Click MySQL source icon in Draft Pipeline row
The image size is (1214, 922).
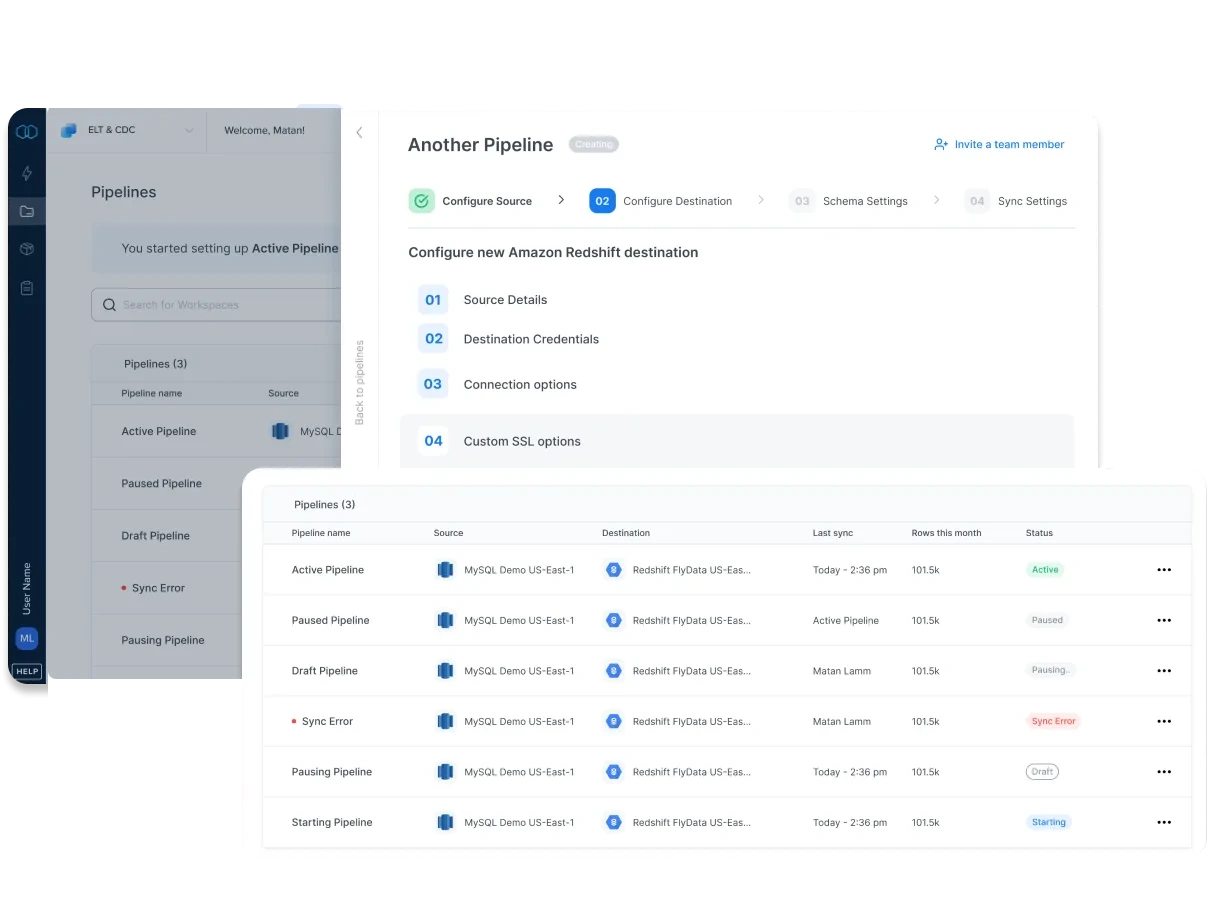445,671
